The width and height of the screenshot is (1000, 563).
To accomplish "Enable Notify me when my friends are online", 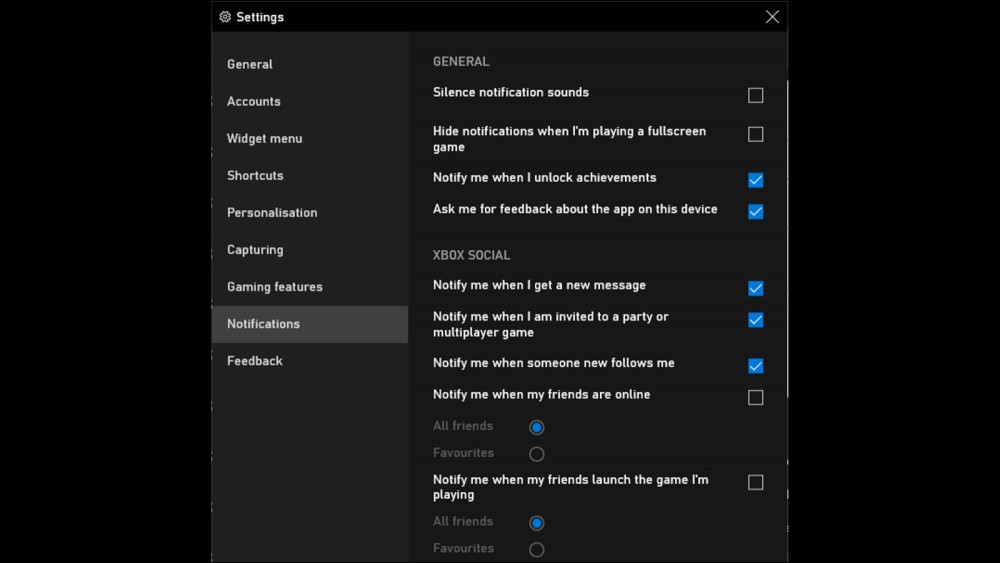I will [756, 398].
